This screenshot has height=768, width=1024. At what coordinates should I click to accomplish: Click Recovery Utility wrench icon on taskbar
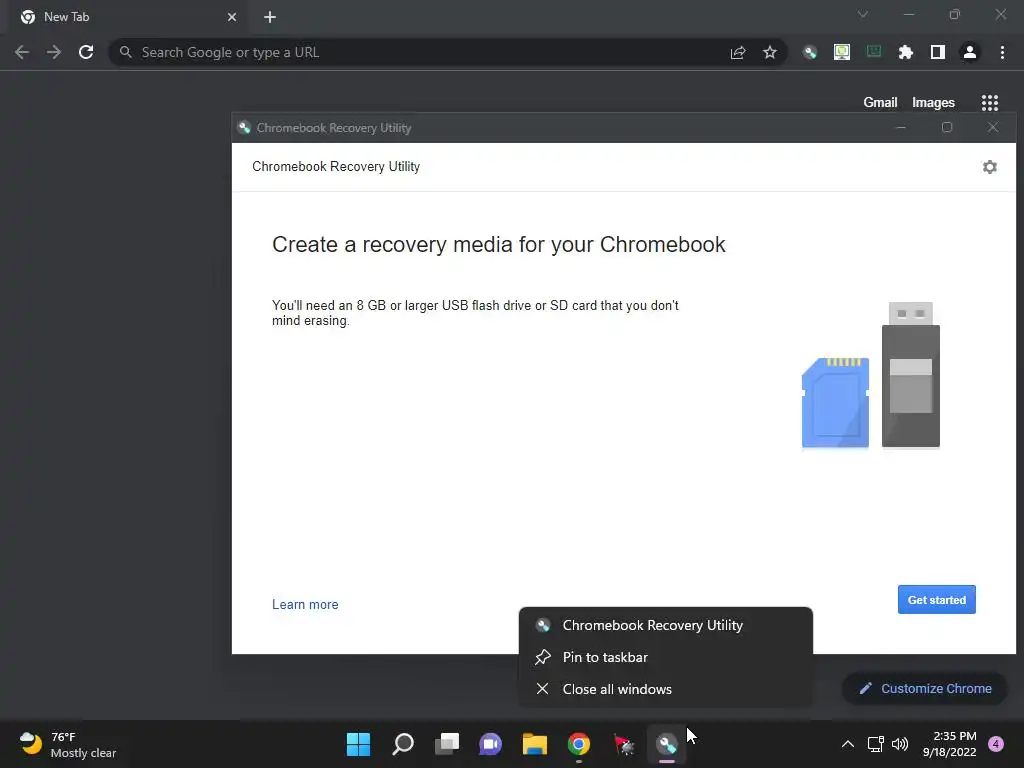coord(667,744)
